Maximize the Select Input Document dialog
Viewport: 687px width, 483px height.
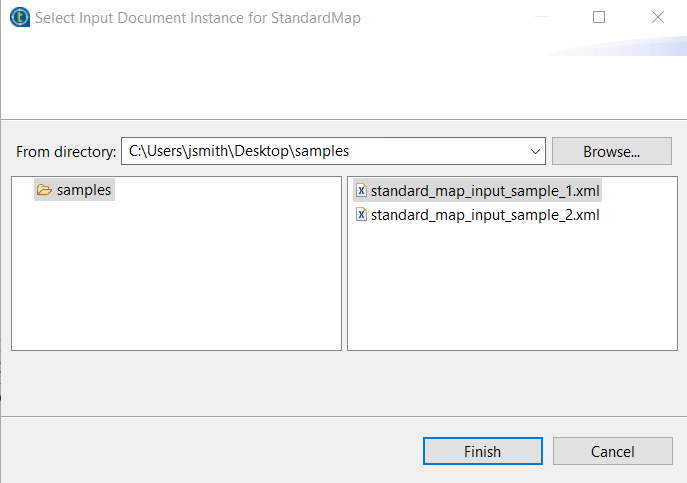(x=599, y=17)
